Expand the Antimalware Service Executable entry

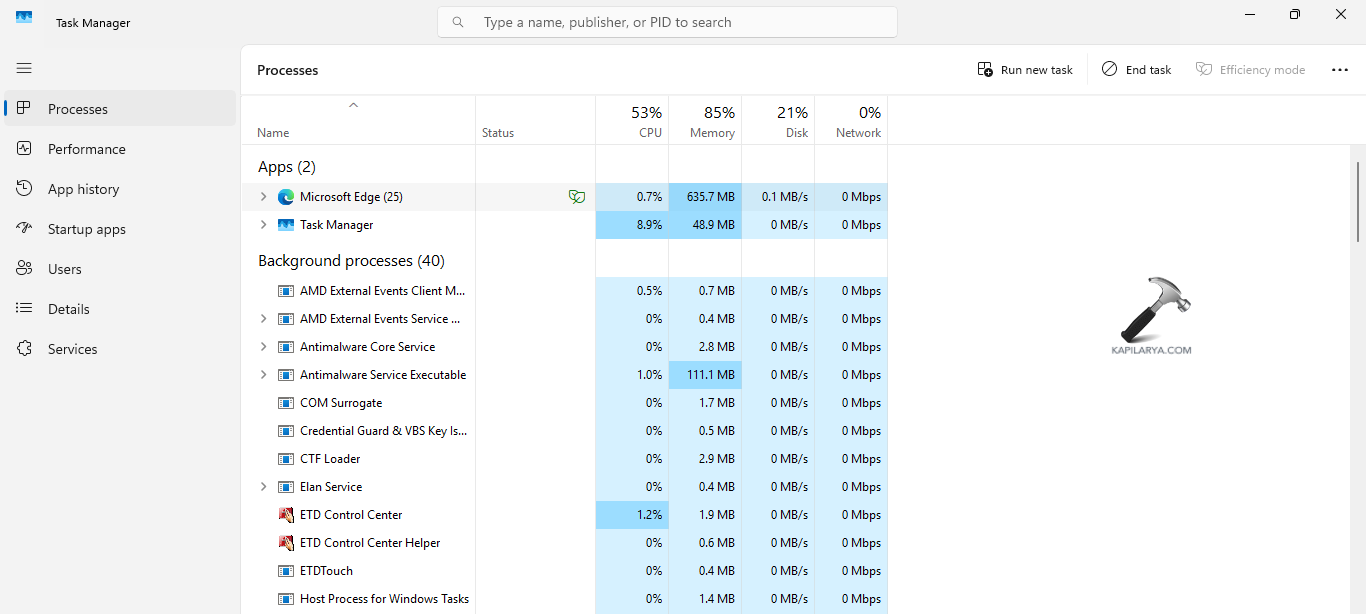(264, 375)
